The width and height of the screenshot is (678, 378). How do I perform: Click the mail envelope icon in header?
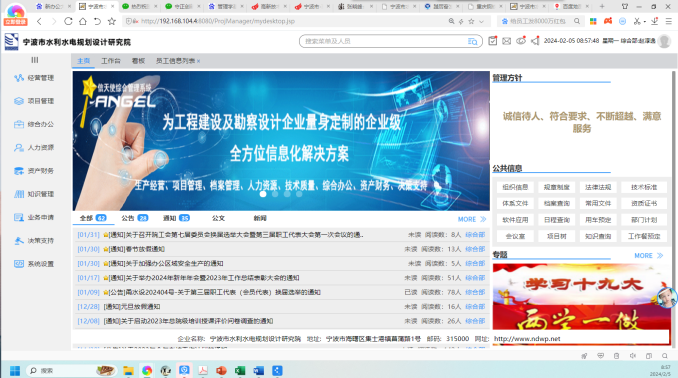point(506,41)
